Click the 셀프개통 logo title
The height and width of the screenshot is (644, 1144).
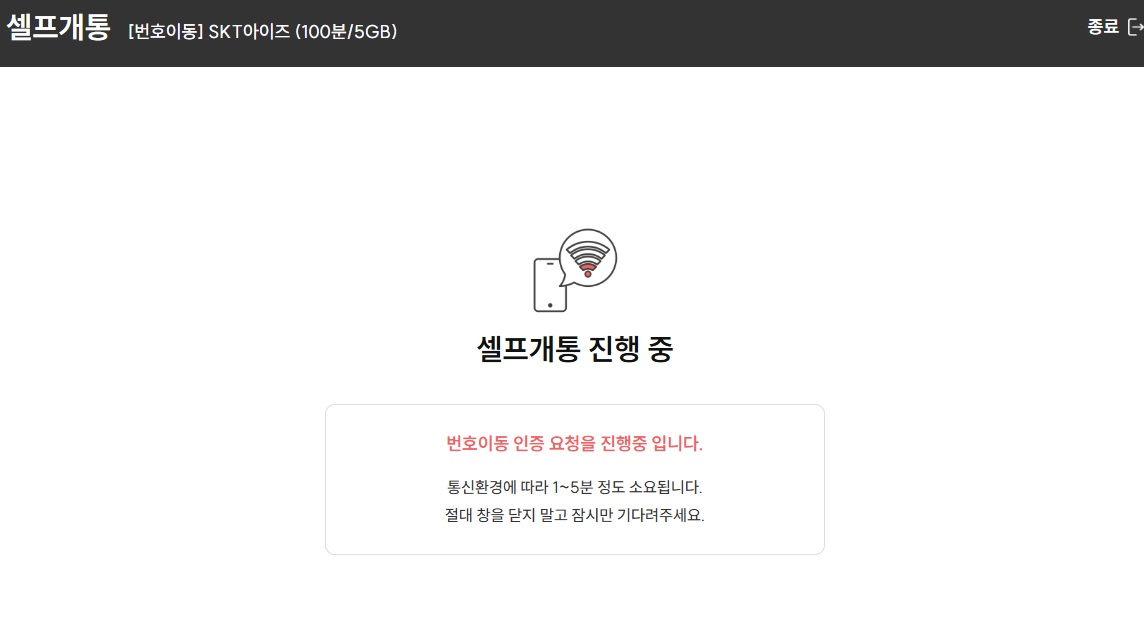tap(58, 28)
